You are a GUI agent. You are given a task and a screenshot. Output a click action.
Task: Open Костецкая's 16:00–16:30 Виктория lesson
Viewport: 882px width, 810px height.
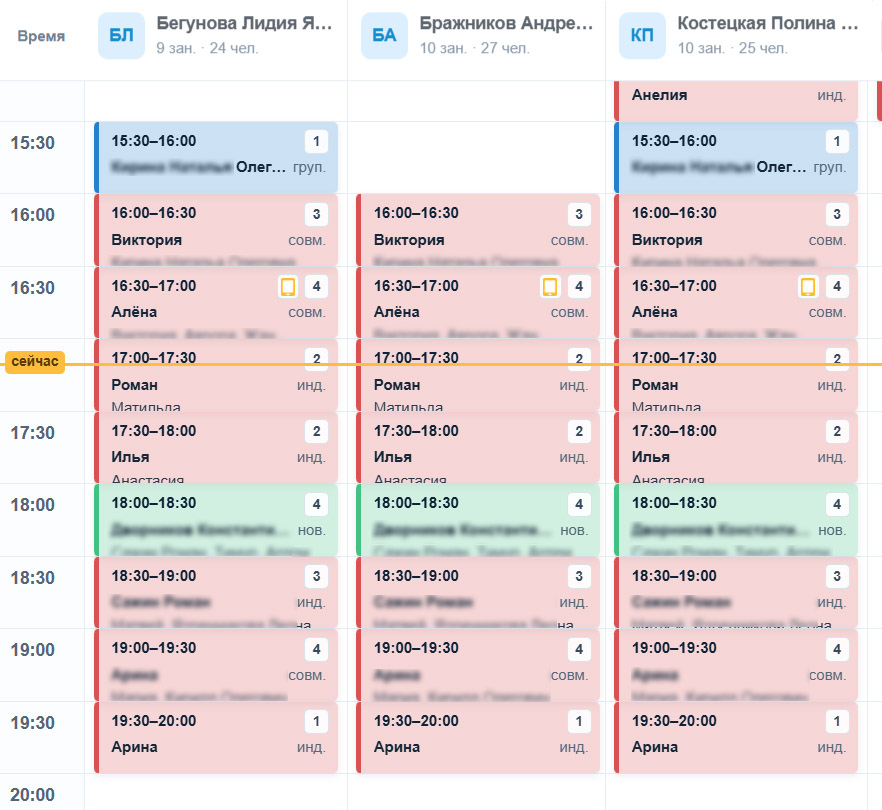736,230
